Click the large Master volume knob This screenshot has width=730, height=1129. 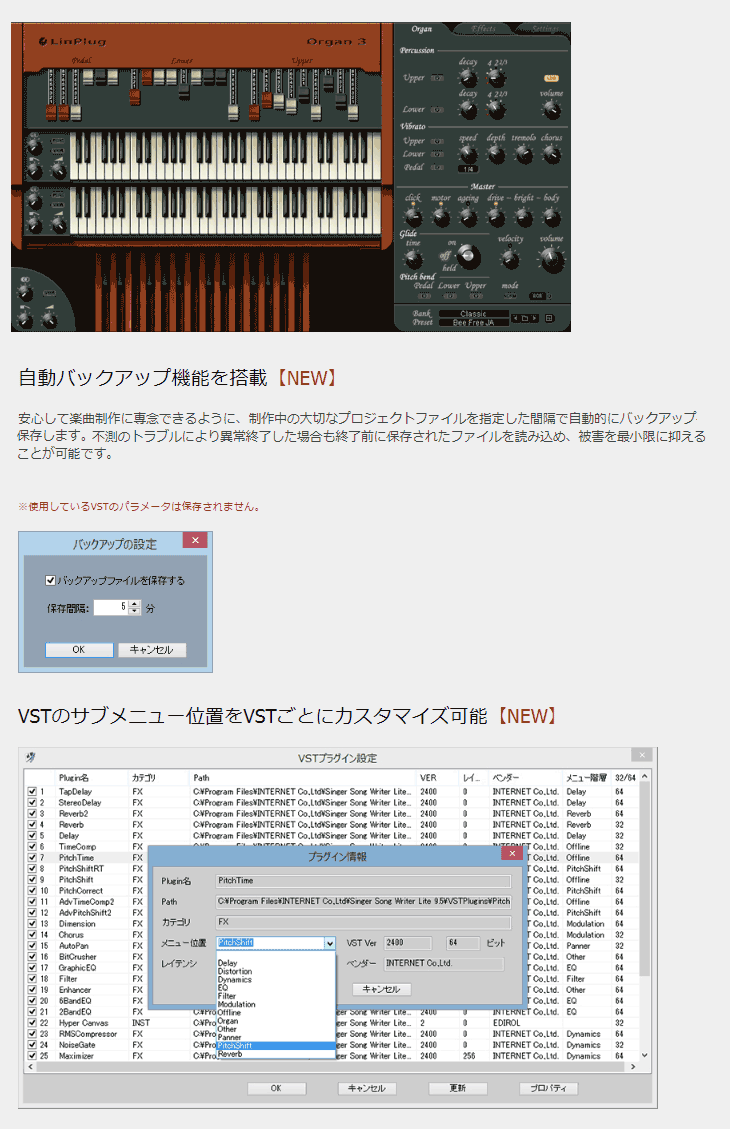551,260
